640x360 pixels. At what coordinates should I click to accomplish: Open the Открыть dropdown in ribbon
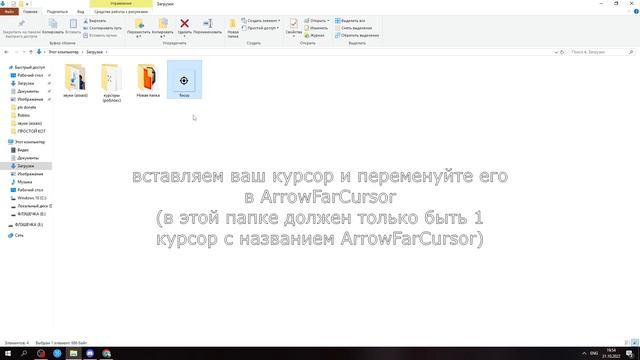(x=317, y=20)
